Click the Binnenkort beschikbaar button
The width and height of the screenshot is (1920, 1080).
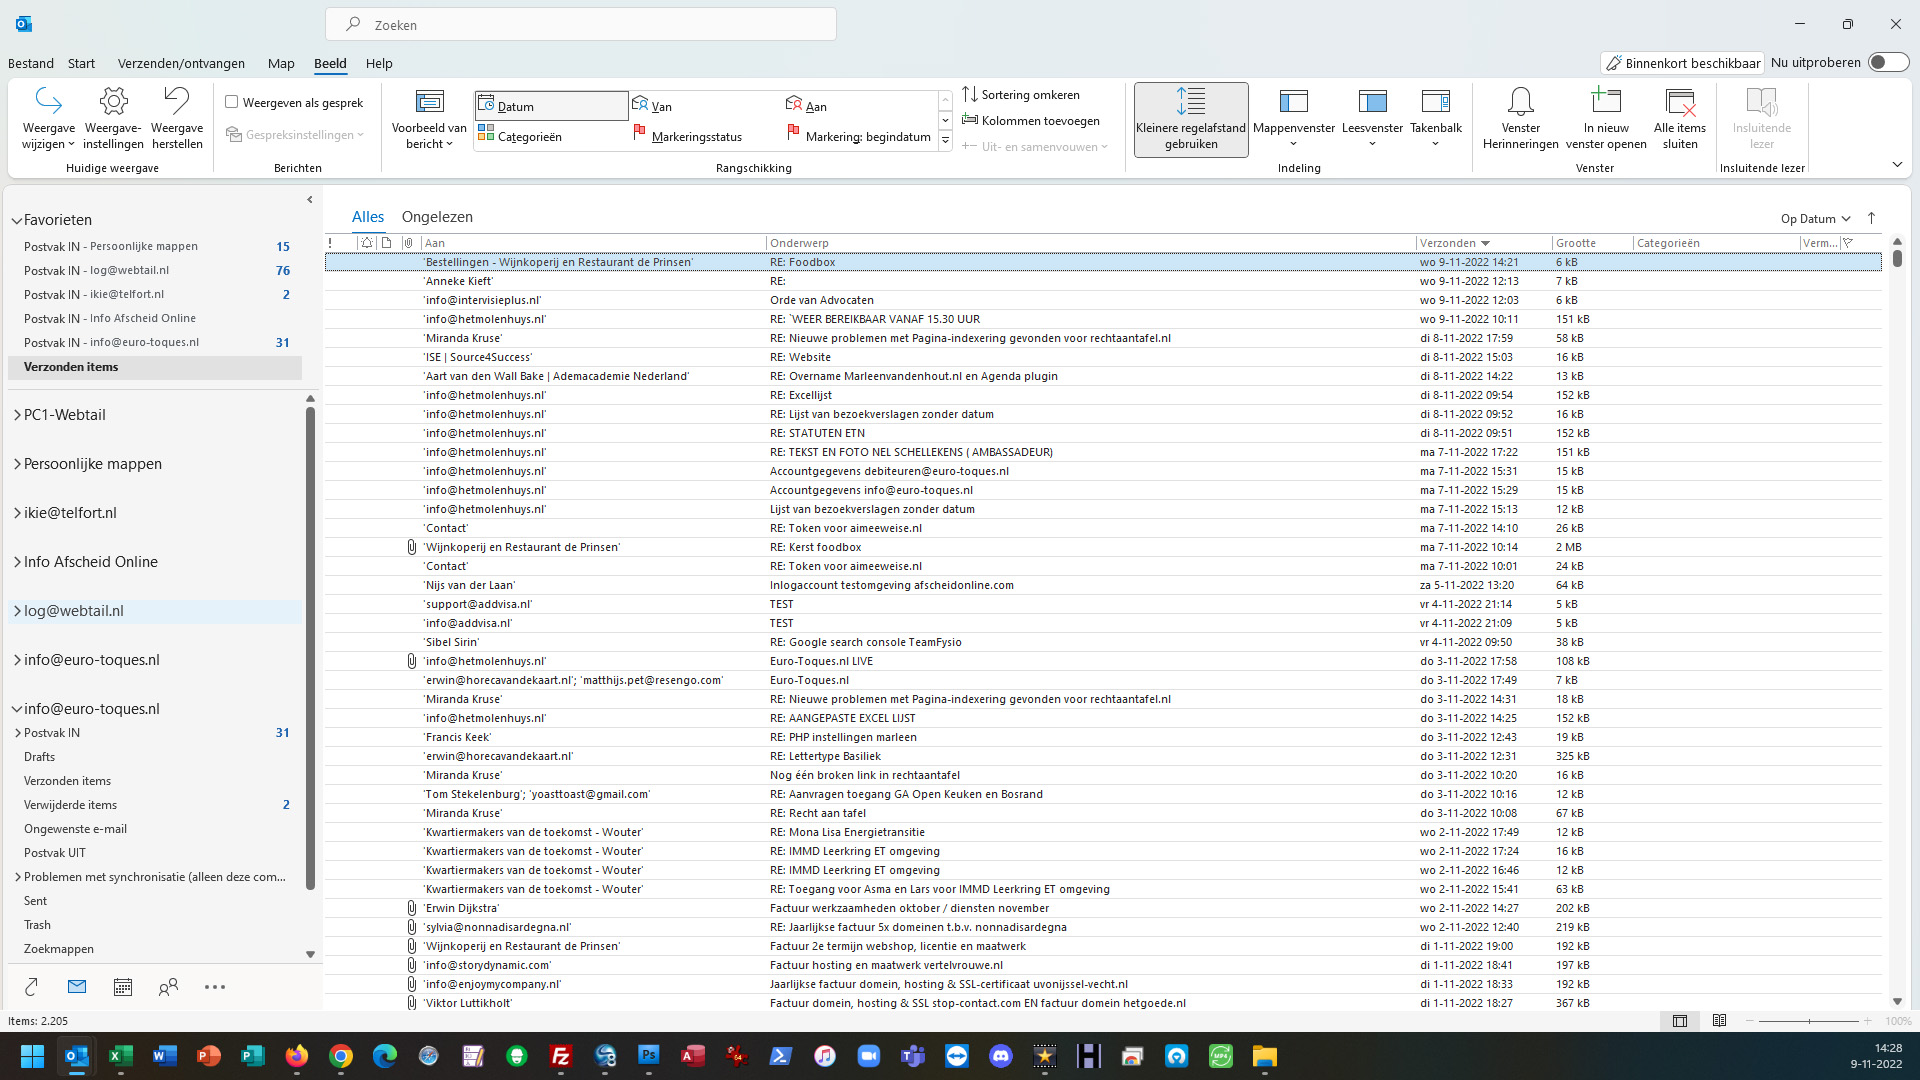click(x=1682, y=63)
